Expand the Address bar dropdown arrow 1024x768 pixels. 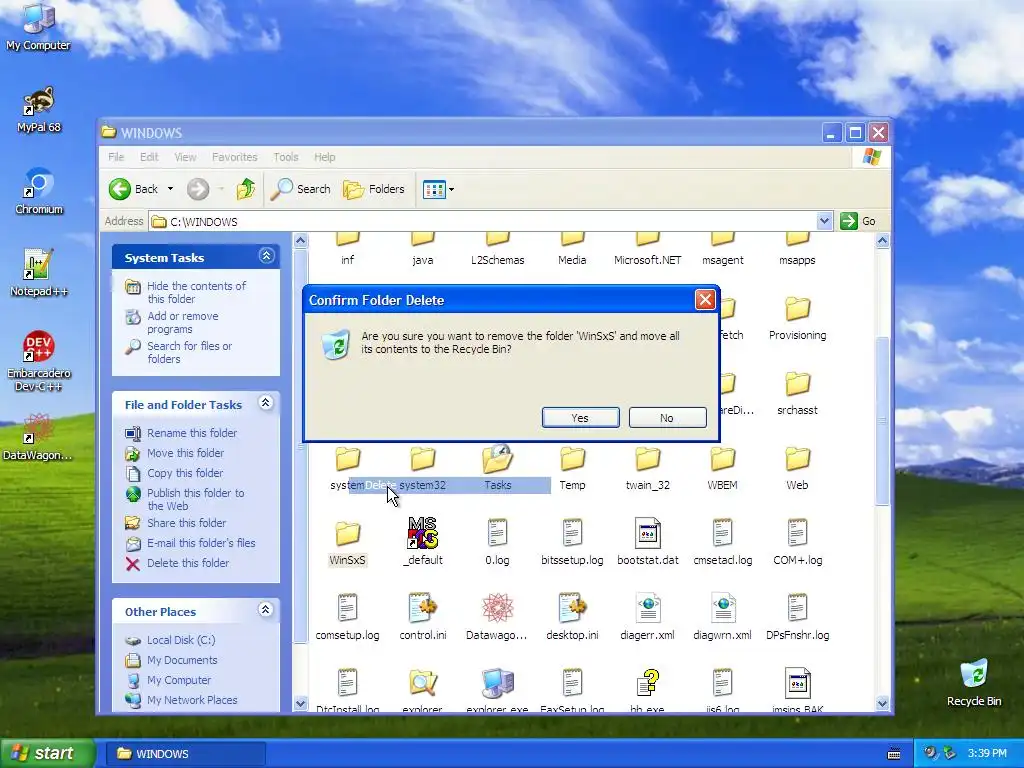(824, 221)
